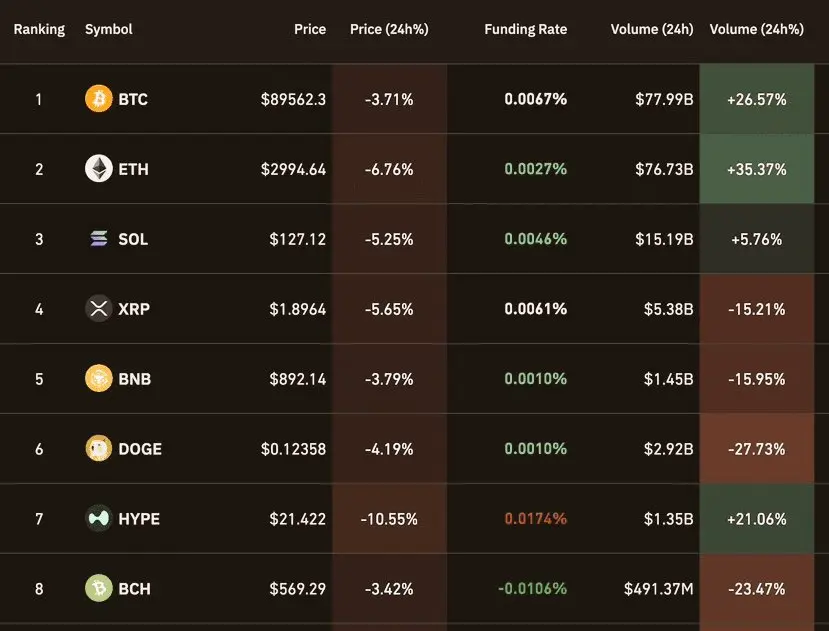Click BTC's $89562.3 price cell
This screenshot has width=829, height=631.
coord(293,99)
